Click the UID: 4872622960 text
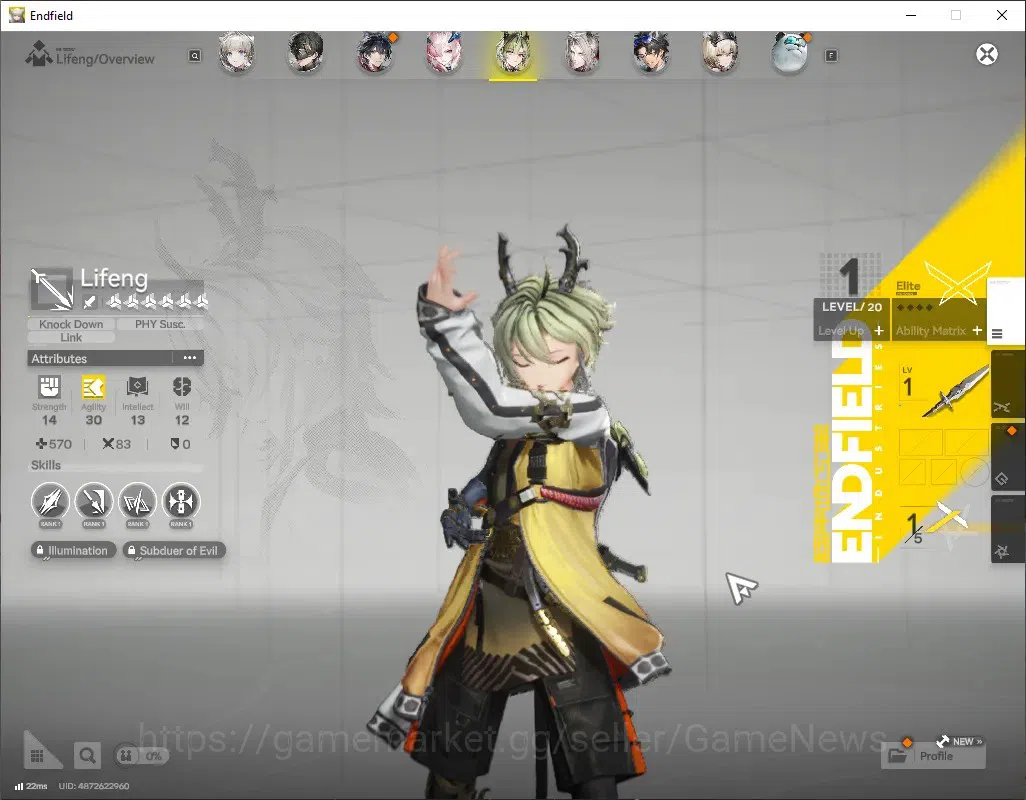This screenshot has height=800, width=1026. (x=94, y=786)
